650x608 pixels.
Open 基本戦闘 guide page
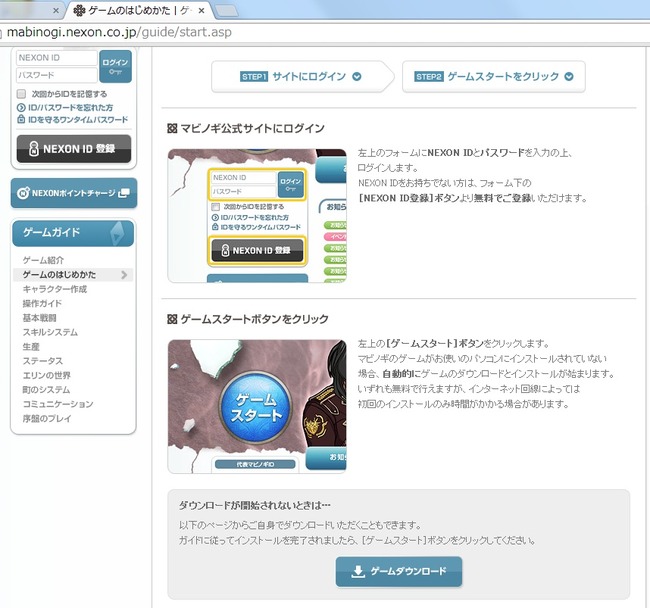coord(39,318)
